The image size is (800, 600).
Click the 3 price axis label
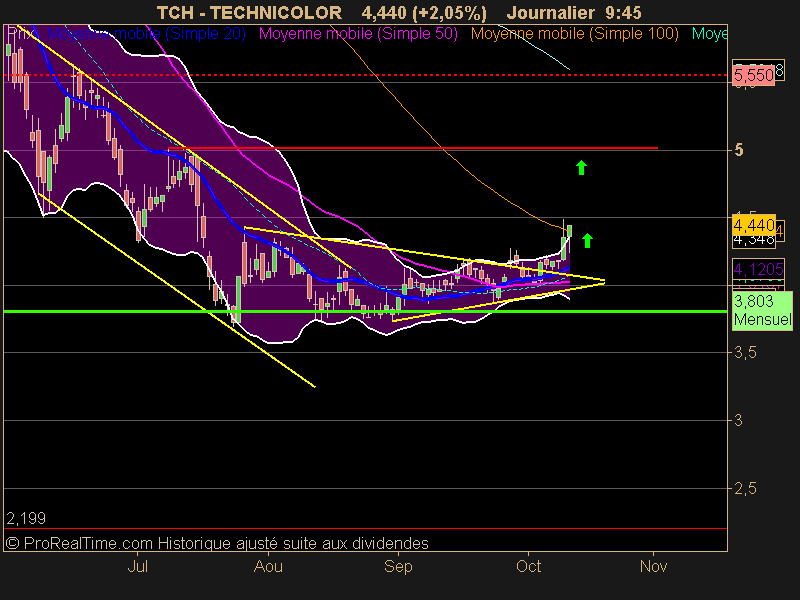coord(738,420)
